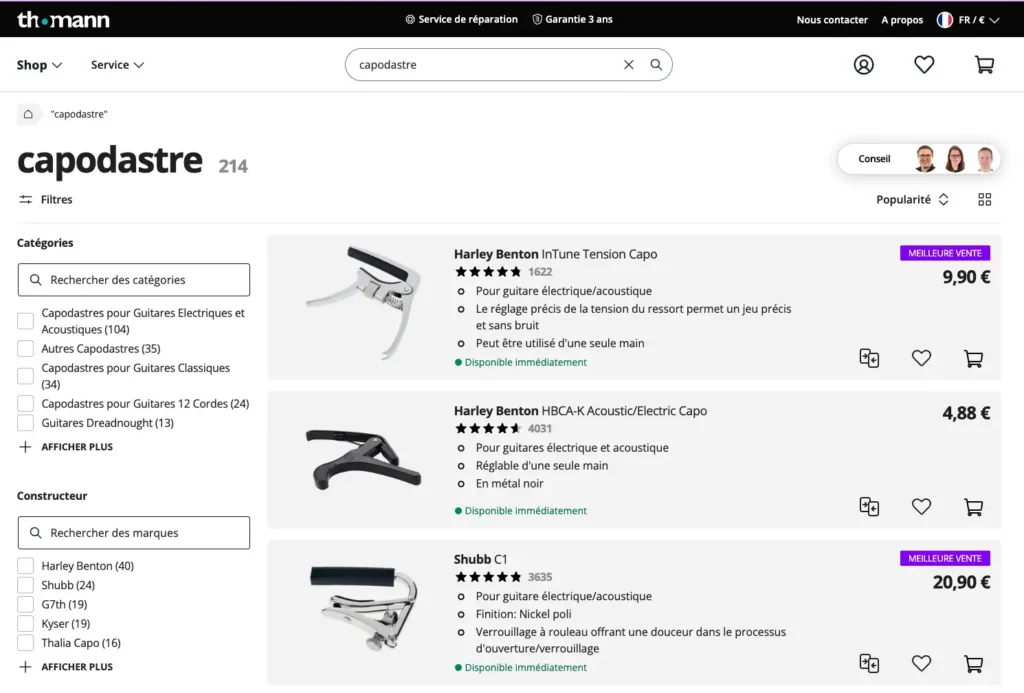The width and height of the screenshot is (1024, 693).
Task: Open the FR / € language selector
Action: click(968, 20)
